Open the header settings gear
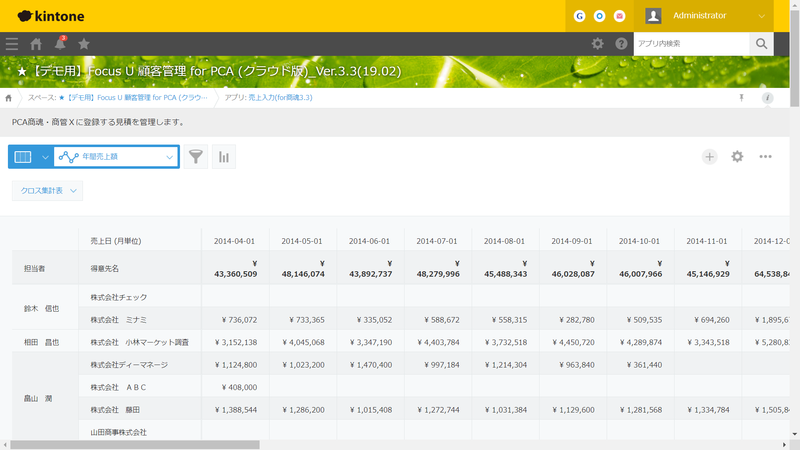Screen dimensions: 800x450 [597, 44]
